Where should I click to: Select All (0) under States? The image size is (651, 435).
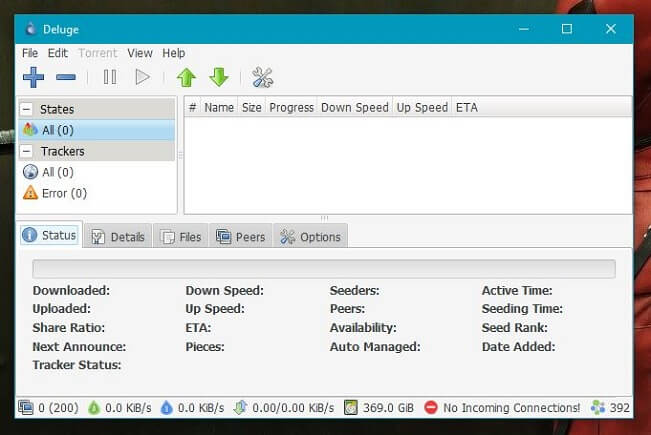(96, 130)
